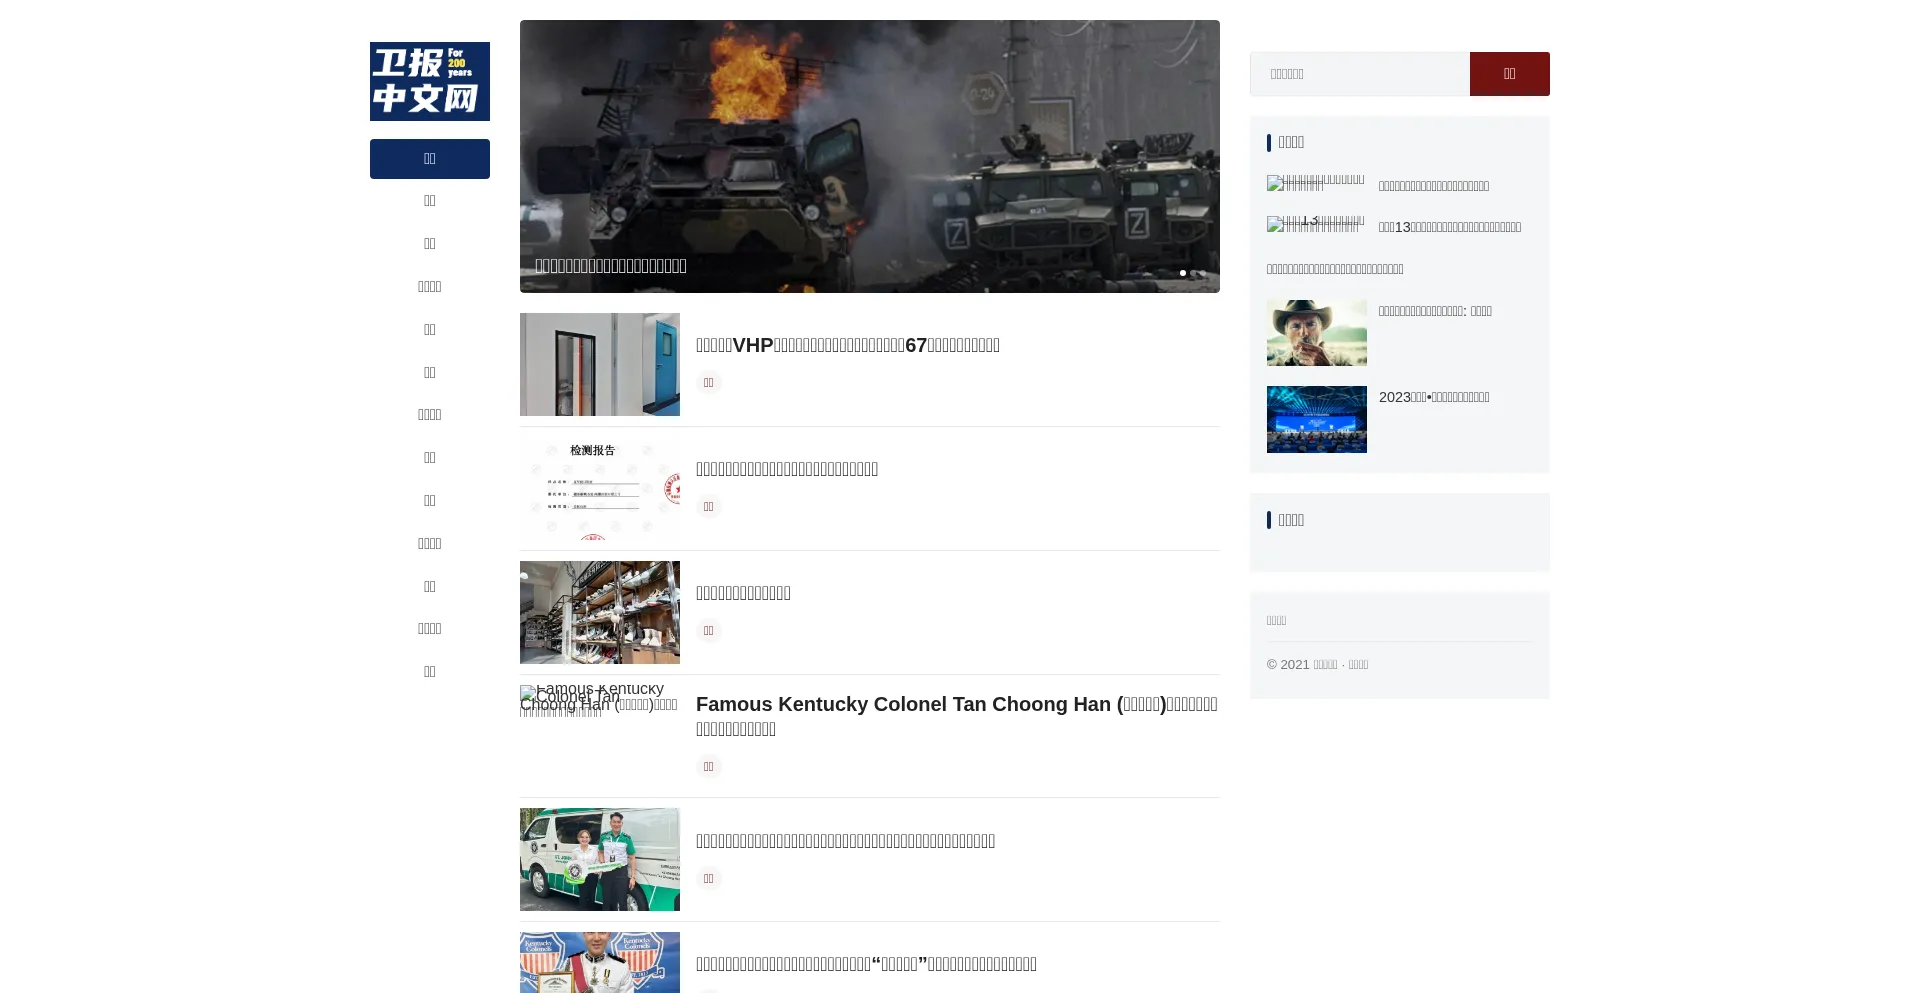Open the blue door room thumbnail
Screen dimensions: 1920x993
click(599, 364)
